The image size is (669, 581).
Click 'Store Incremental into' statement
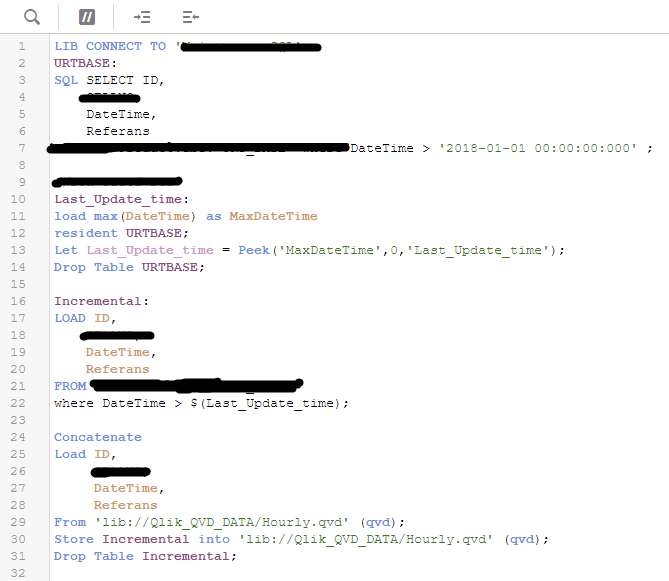142,539
